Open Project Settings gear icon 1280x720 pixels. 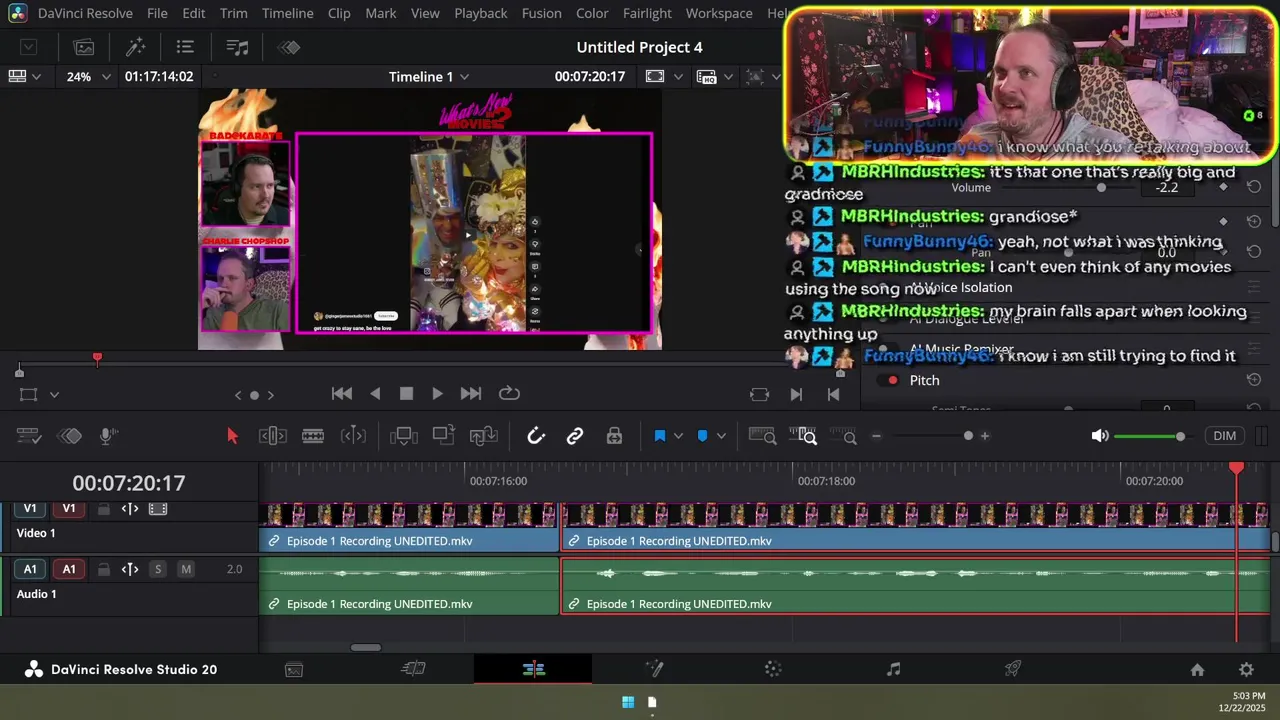tap(1246, 670)
